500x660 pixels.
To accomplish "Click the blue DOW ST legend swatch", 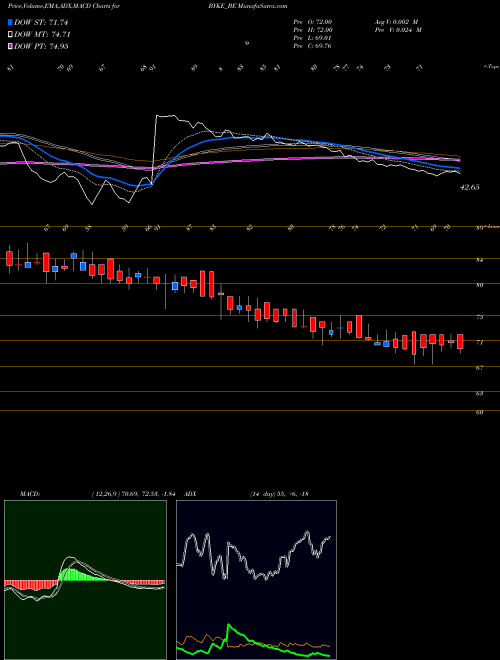I will pos(10,23).
